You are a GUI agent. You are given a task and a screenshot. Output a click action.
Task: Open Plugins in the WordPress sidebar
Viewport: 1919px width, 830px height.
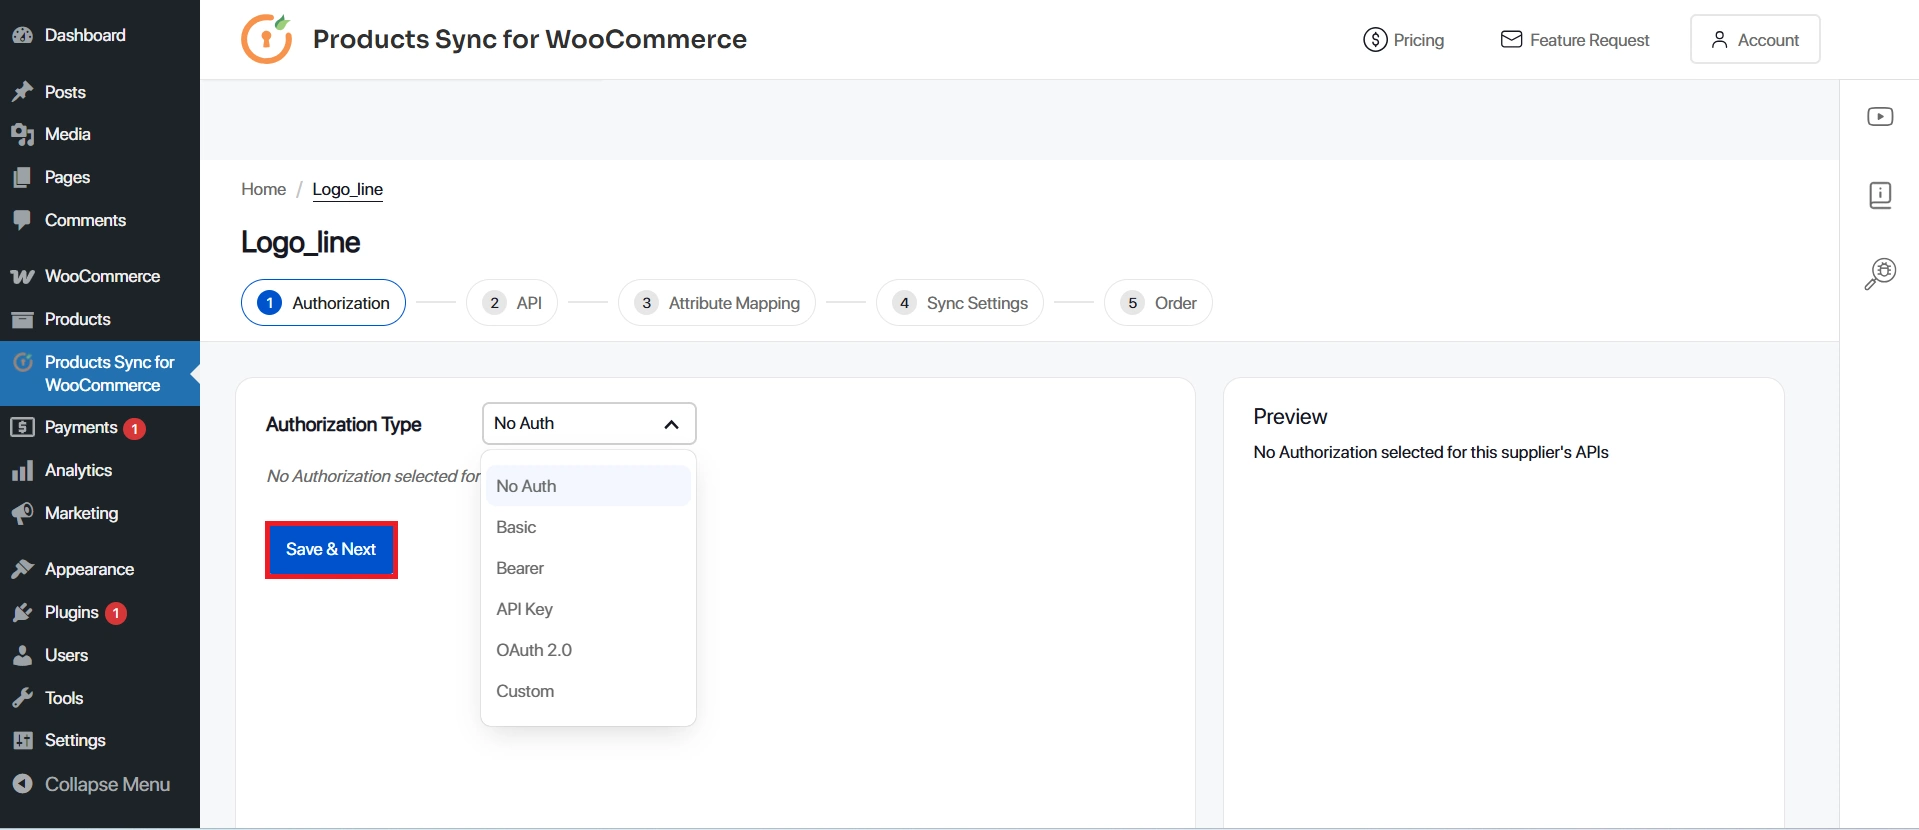click(x=71, y=612)
